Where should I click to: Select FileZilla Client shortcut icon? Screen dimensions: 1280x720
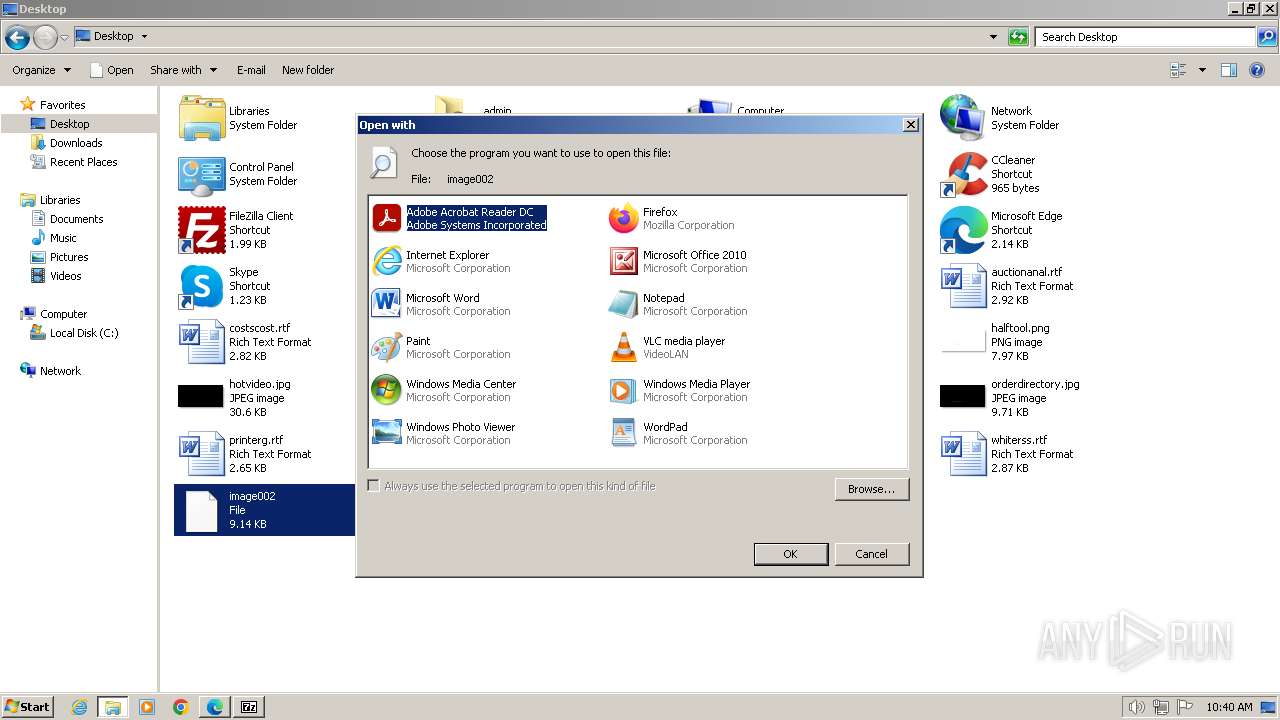pyautogui.click(x=201, y=230)
